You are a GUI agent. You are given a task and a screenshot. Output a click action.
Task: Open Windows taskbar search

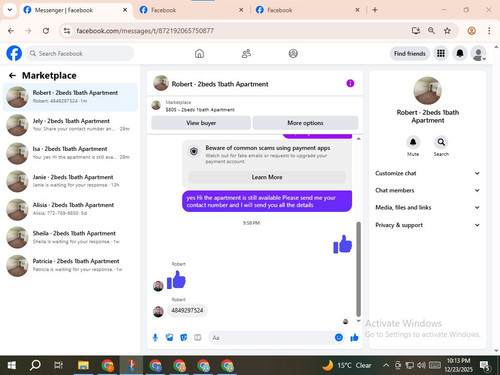click(x=35, y=365)
